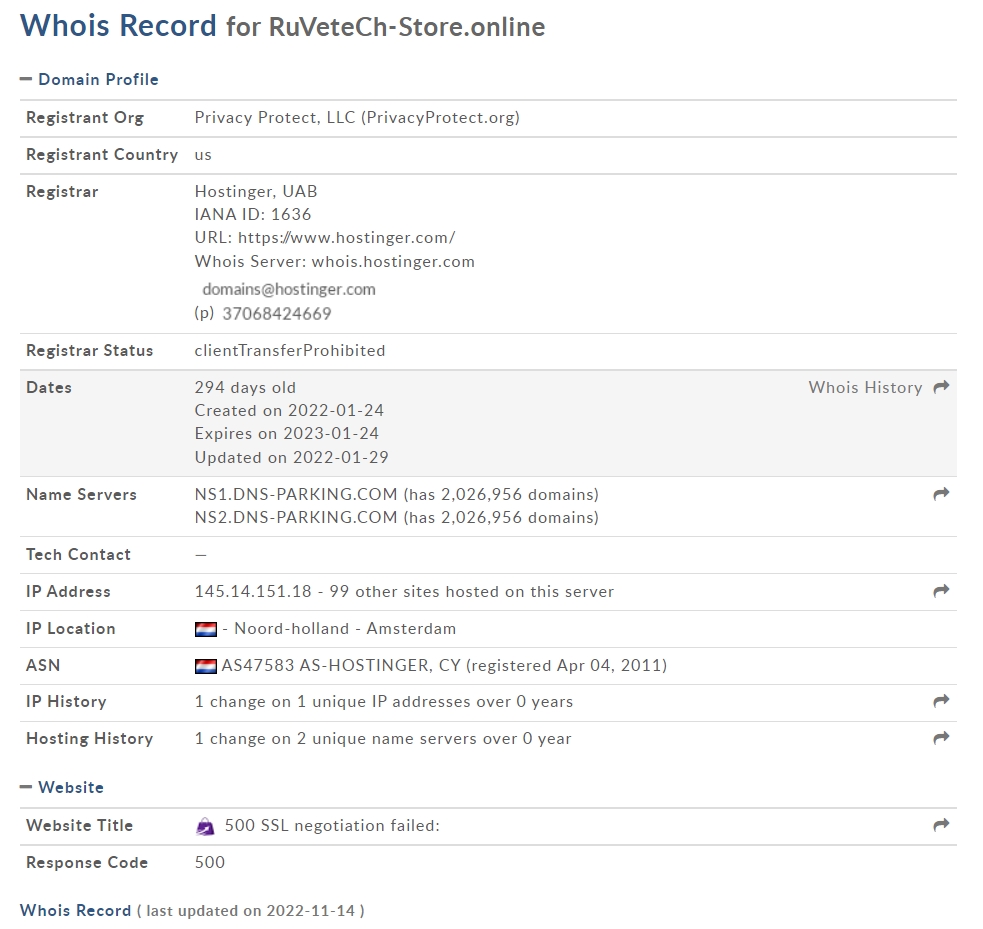
Task: Click the IP History change summary text
Action: 384,701
